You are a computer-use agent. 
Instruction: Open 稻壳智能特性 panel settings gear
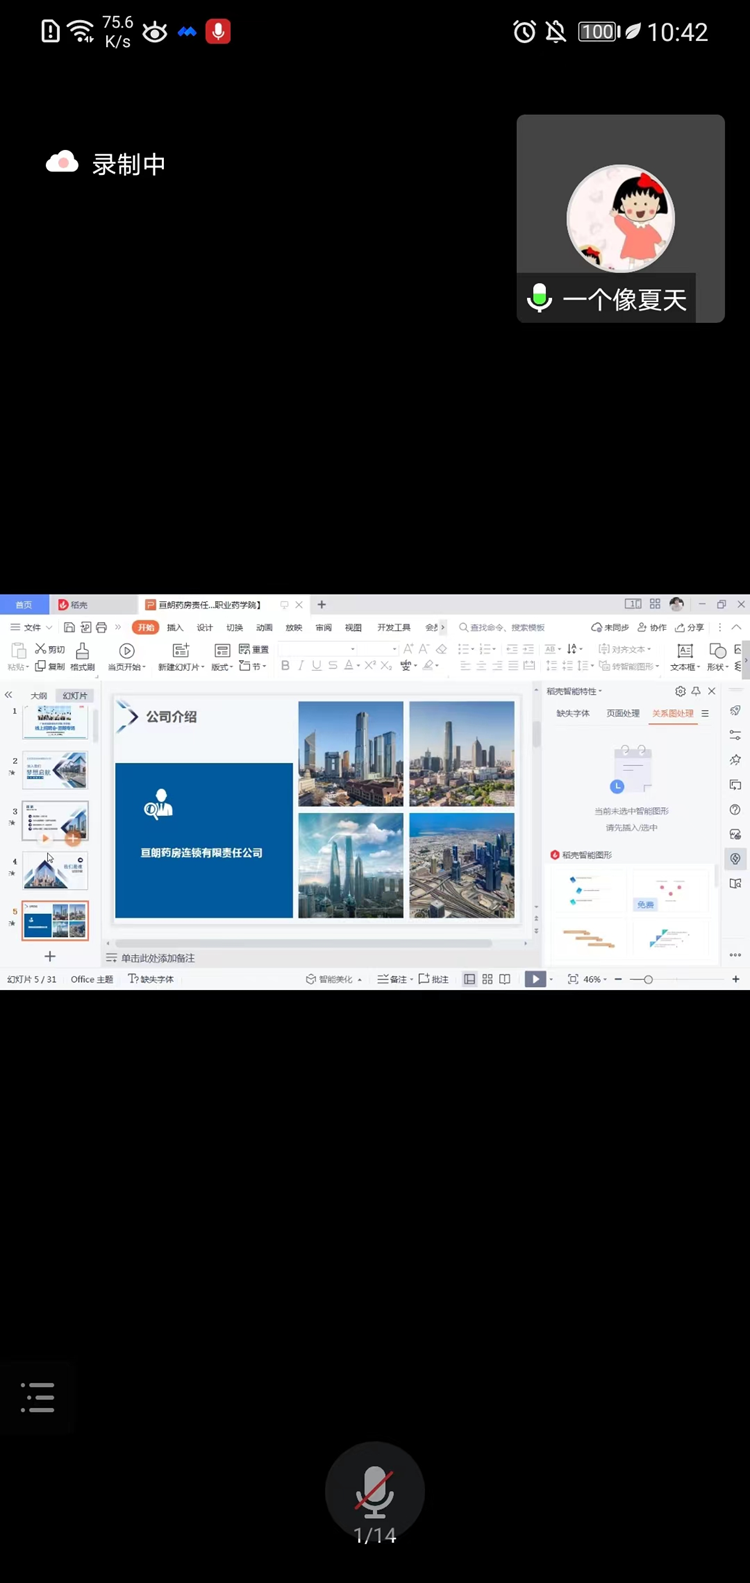click(x=680, y=691)
